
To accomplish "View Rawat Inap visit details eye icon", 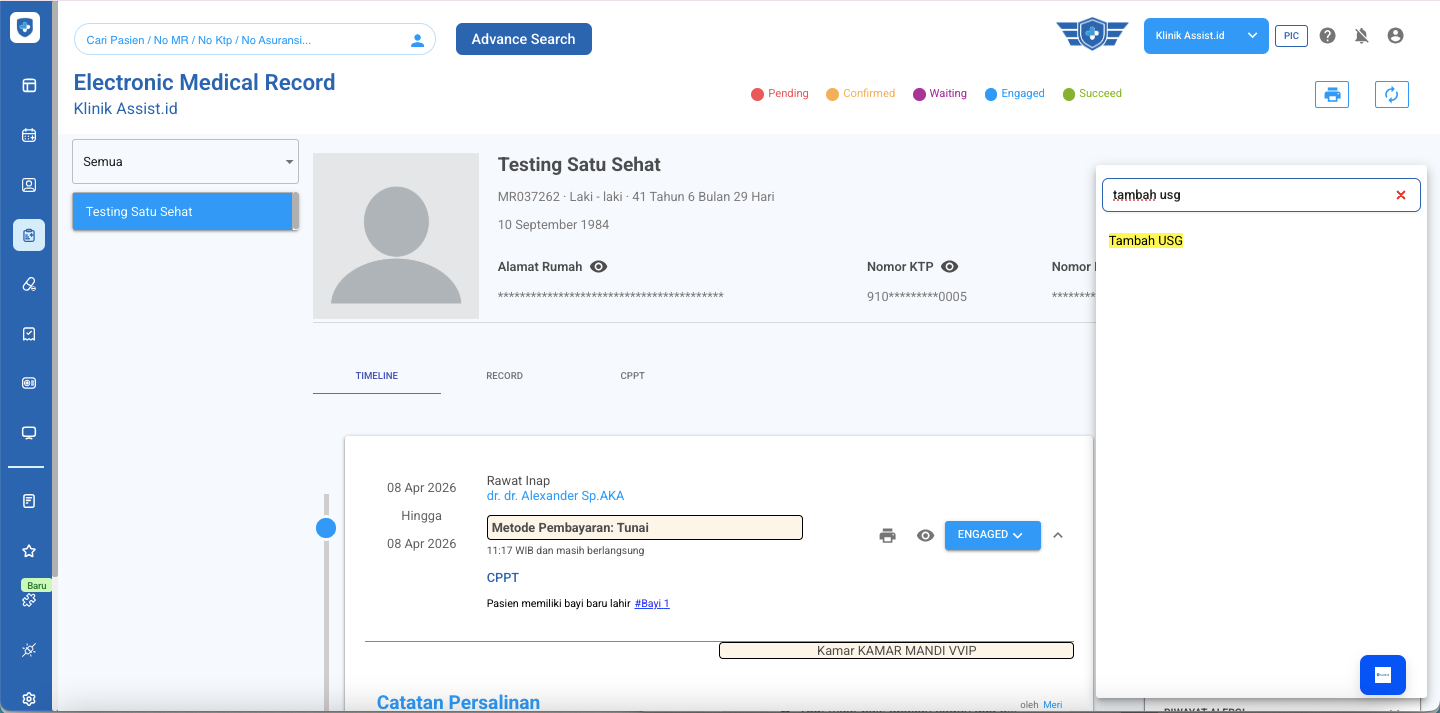I will tap(925, 535).
